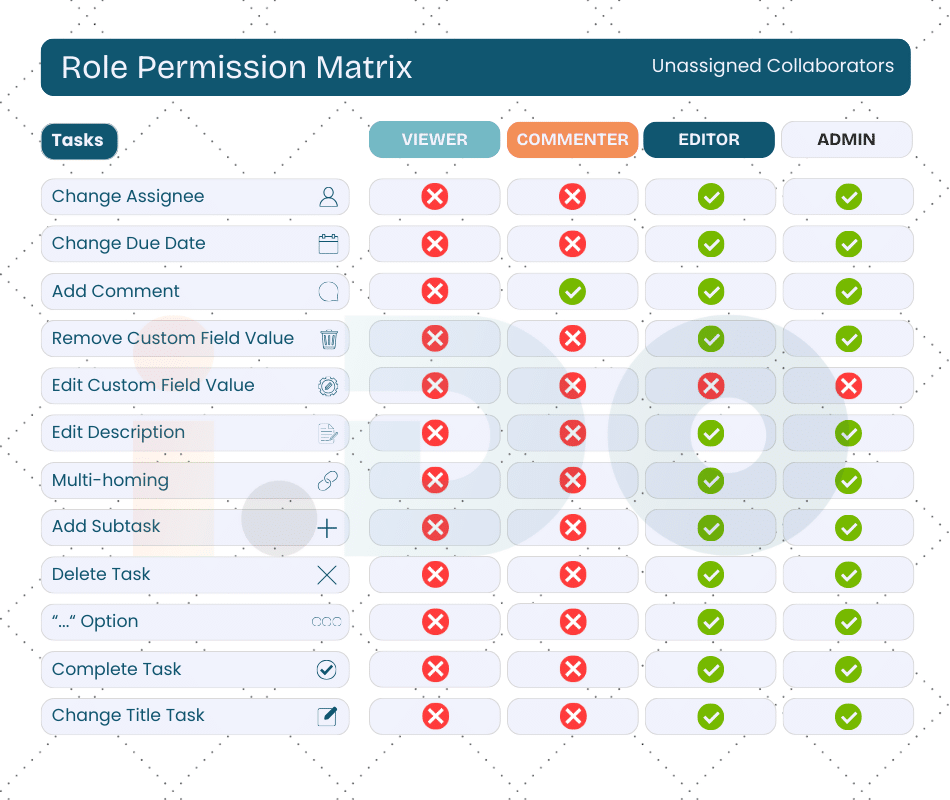Open the Unassigned Collaborators label
The width and height of the screenshot is (950, 800).
(772, 67)
